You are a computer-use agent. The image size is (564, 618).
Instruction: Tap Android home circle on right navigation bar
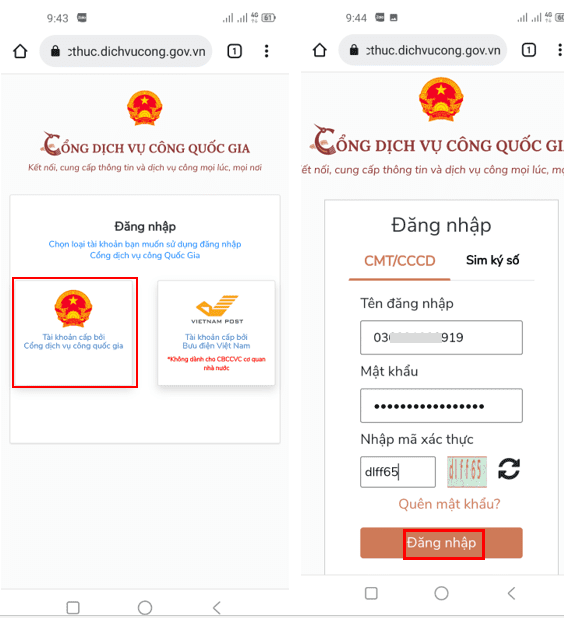click(441, 593)
